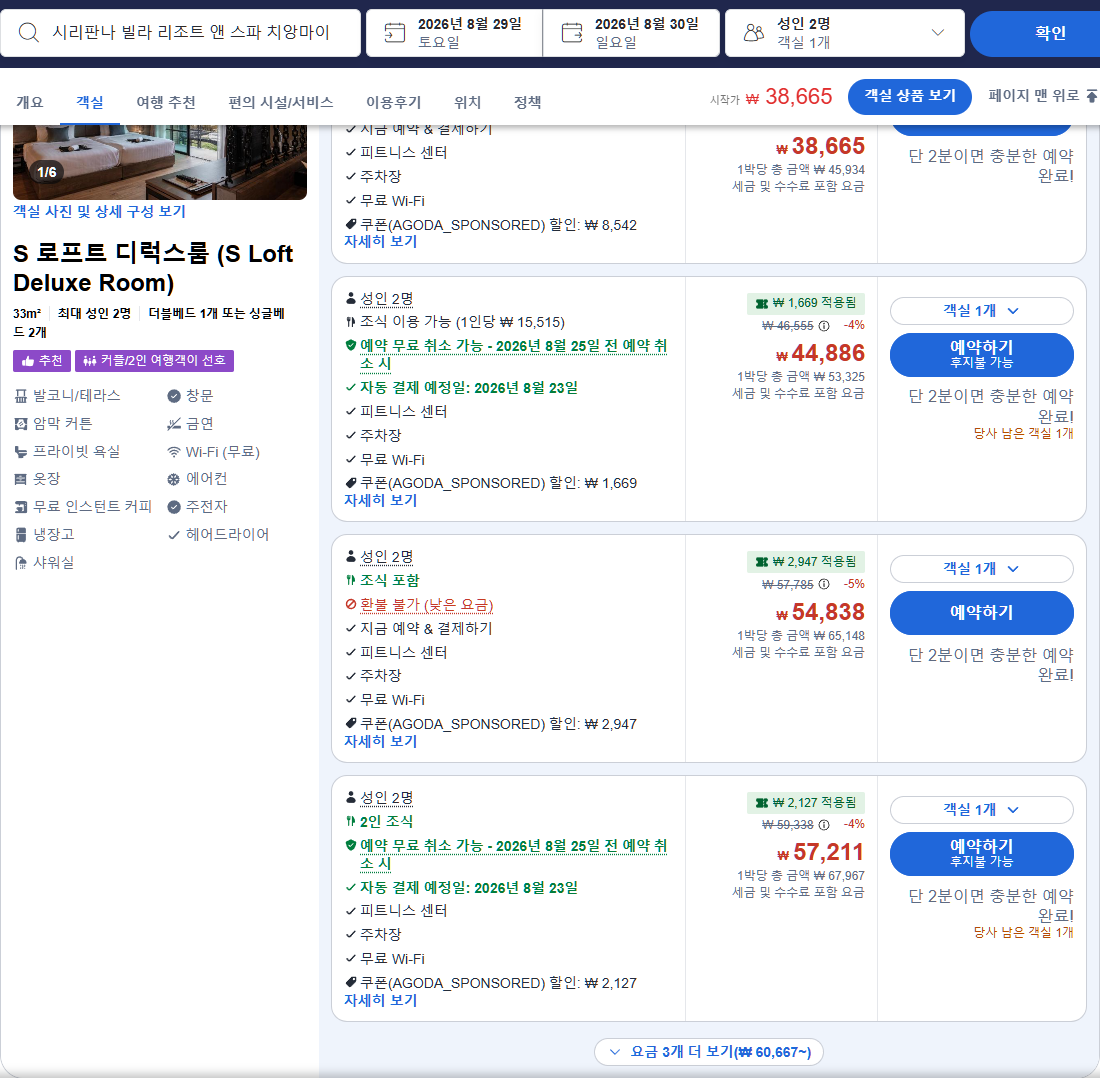Click 자세히 보기 under ₩1,669 coupon
The image size is (1100, 1079).
(x=381, y=500)
